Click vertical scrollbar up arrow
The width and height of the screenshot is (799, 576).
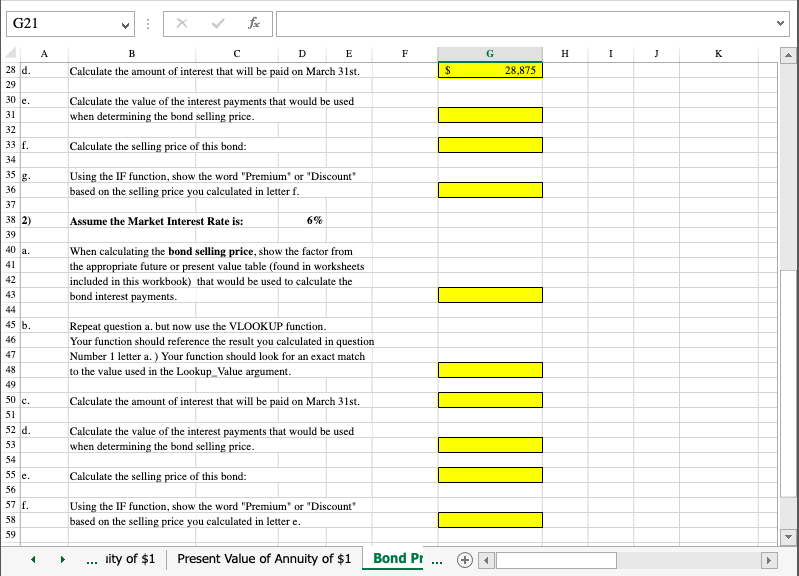click(x=788, y=55)
